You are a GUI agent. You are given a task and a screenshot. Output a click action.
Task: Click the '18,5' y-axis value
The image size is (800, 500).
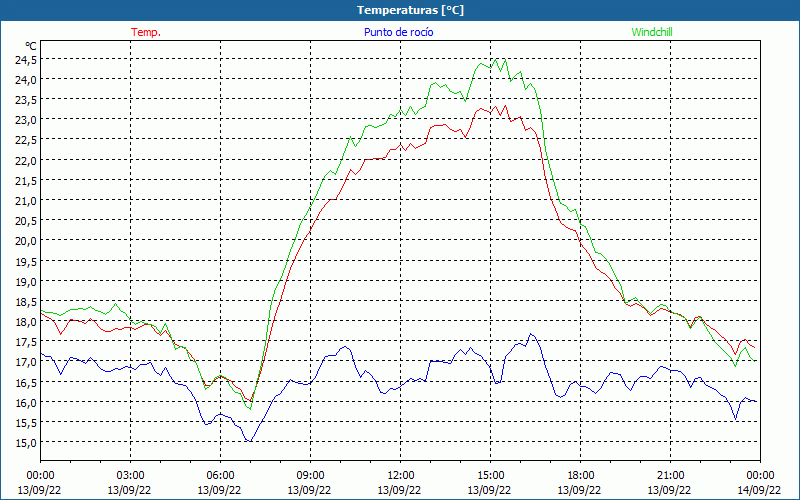(x=26, y=302)
